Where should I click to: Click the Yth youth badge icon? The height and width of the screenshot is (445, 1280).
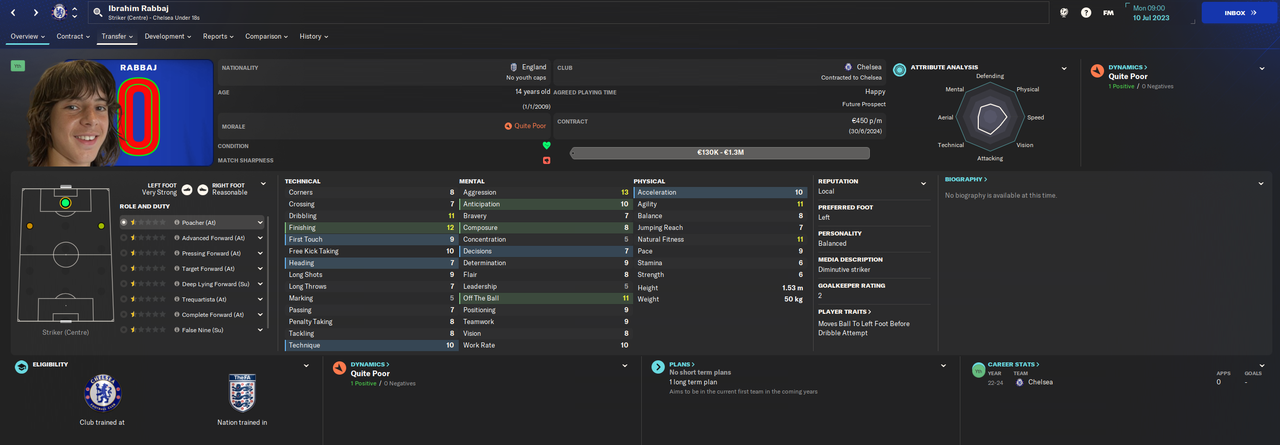click(18, 65)
